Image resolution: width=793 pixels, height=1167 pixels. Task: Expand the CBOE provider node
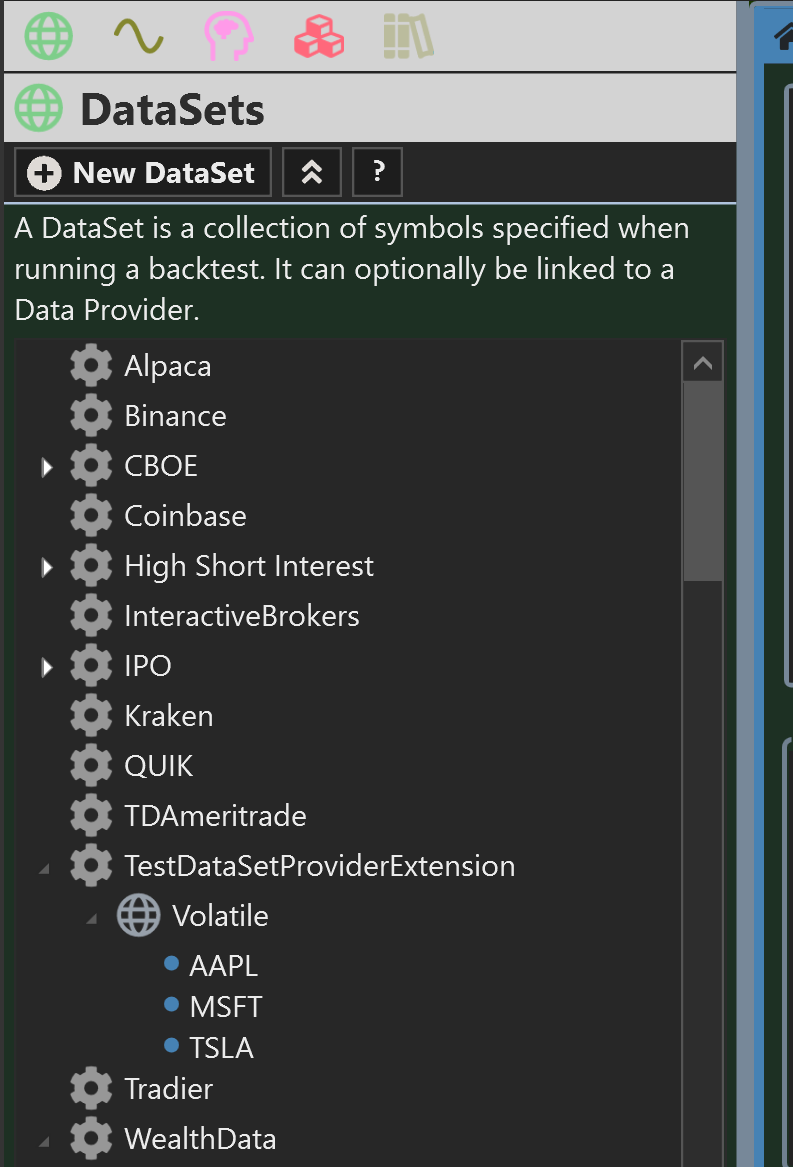click(47, 465)
